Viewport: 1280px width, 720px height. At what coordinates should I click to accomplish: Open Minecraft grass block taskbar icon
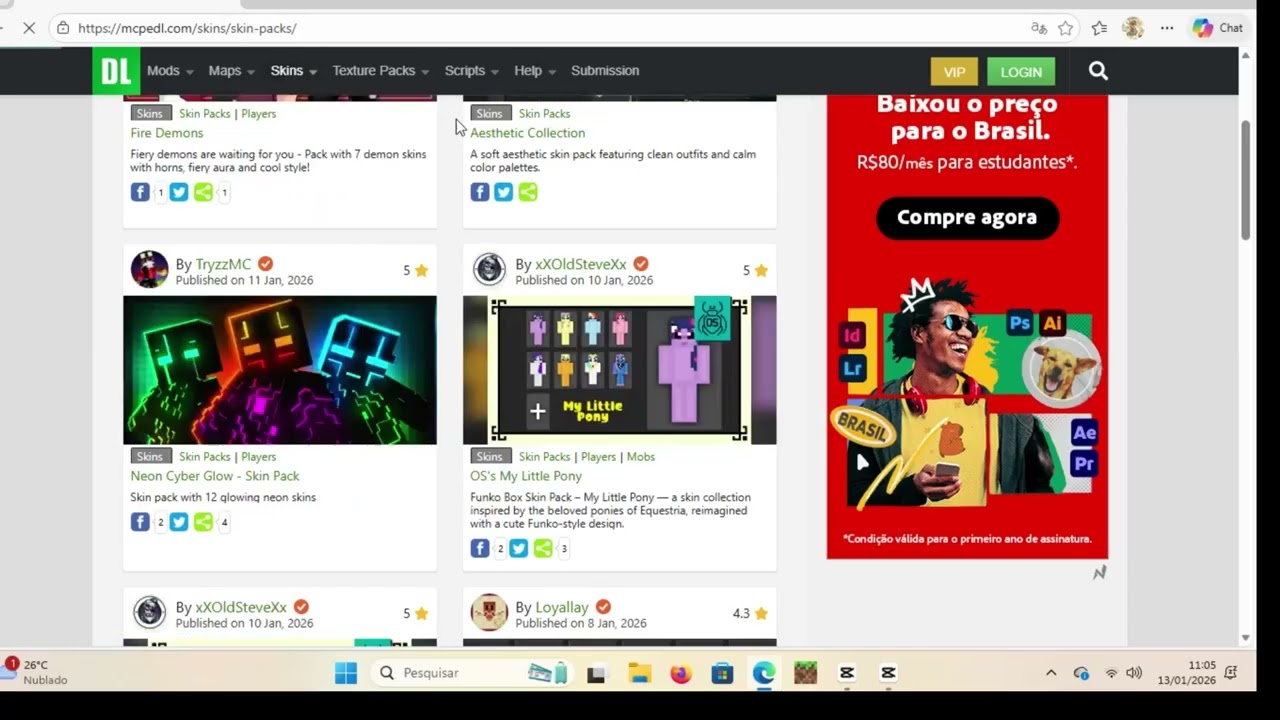coord(805,673)
